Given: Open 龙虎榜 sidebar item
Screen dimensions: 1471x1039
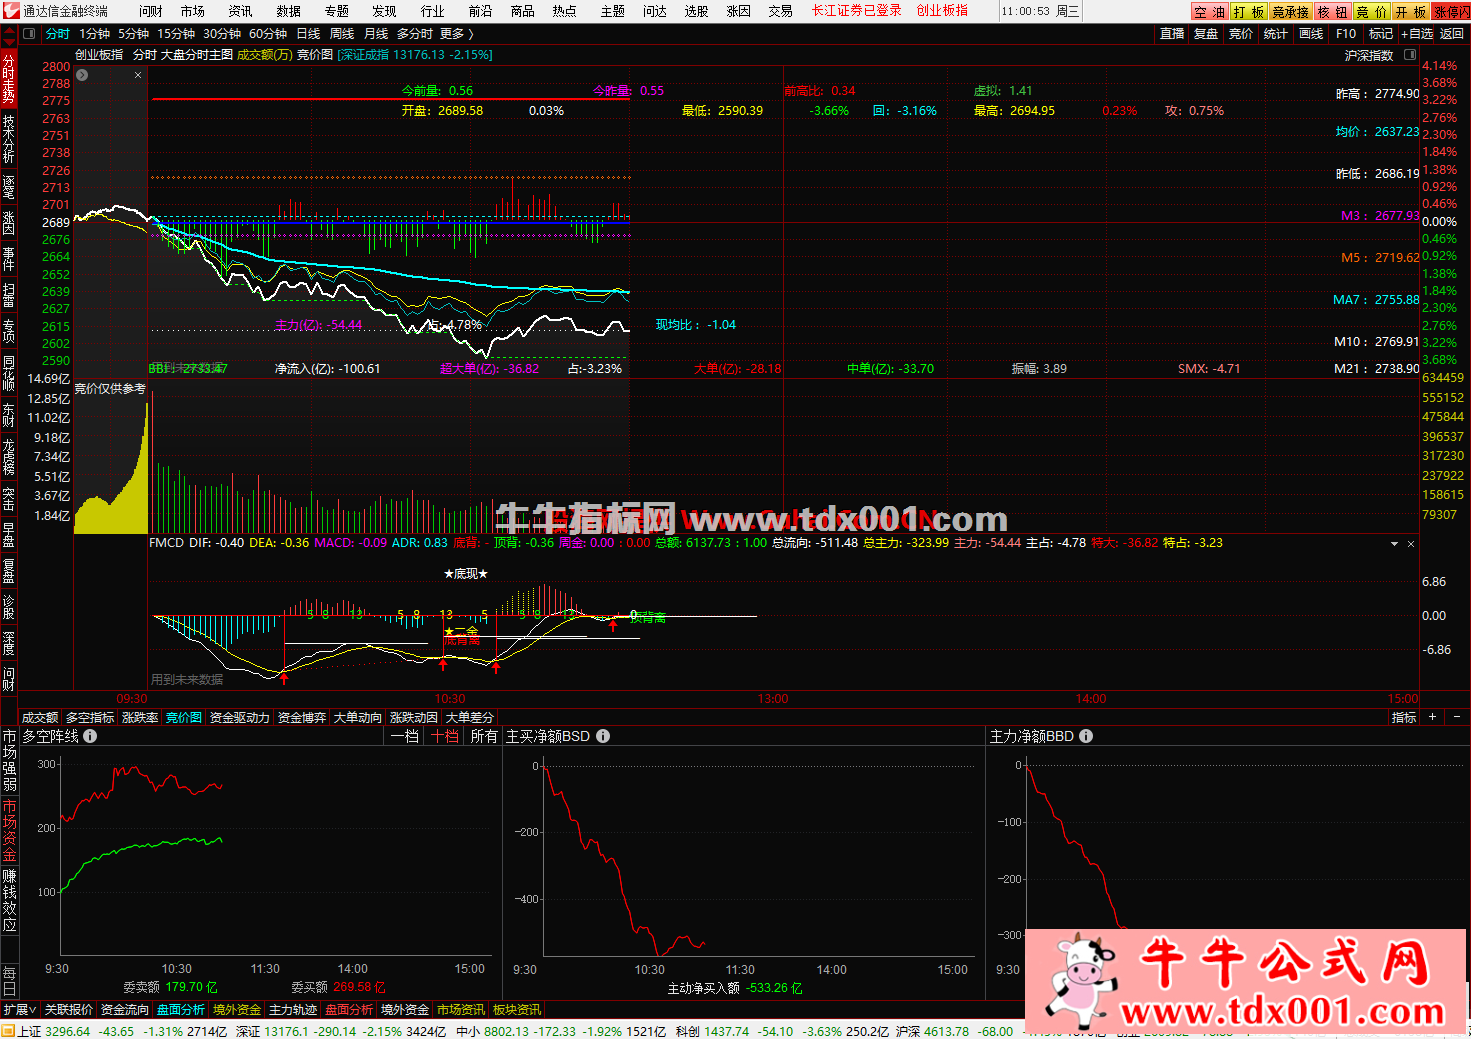Looking at the screenshot, I should click(x=9, y=456).
